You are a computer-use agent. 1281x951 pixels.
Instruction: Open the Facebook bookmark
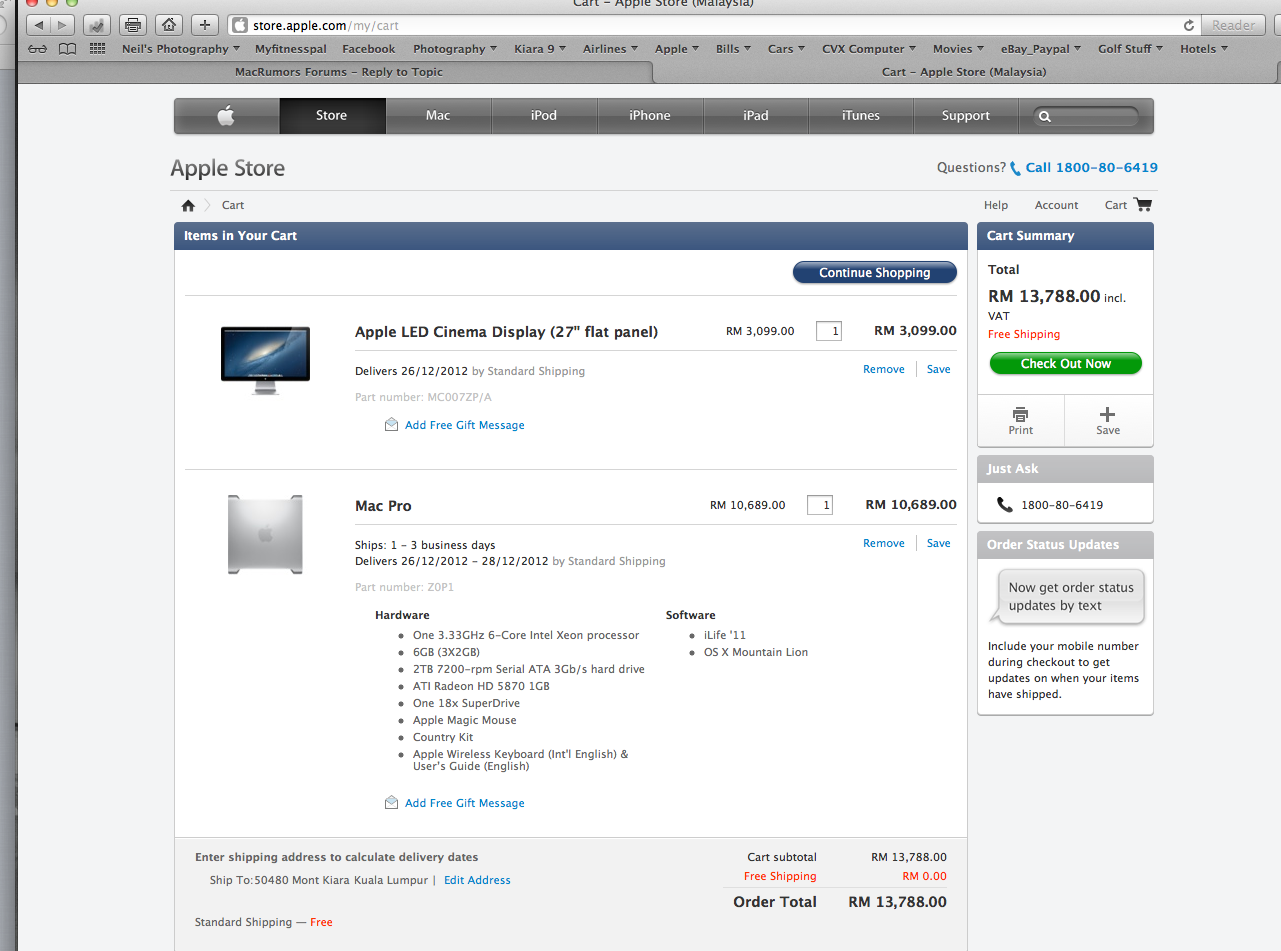point(369,49)
